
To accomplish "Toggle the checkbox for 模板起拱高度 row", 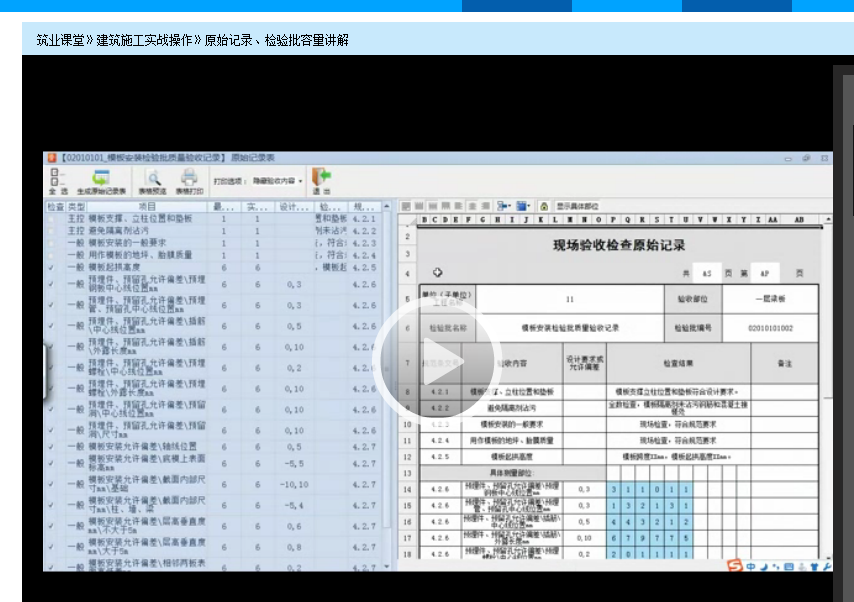I will pos(51,267).
